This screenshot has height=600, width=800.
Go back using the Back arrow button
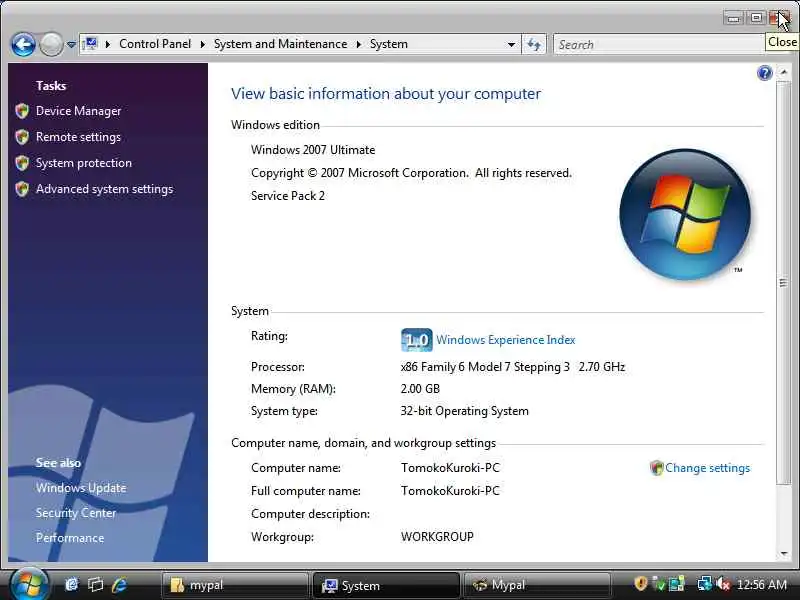[x=23, y=44]
